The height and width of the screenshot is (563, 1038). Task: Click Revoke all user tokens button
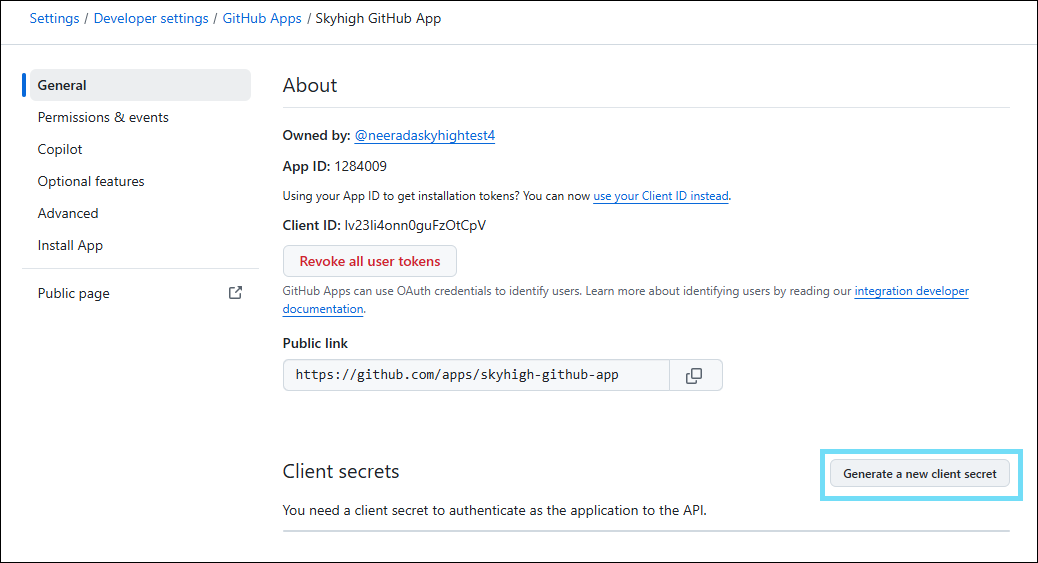click(x=369, y=261)
